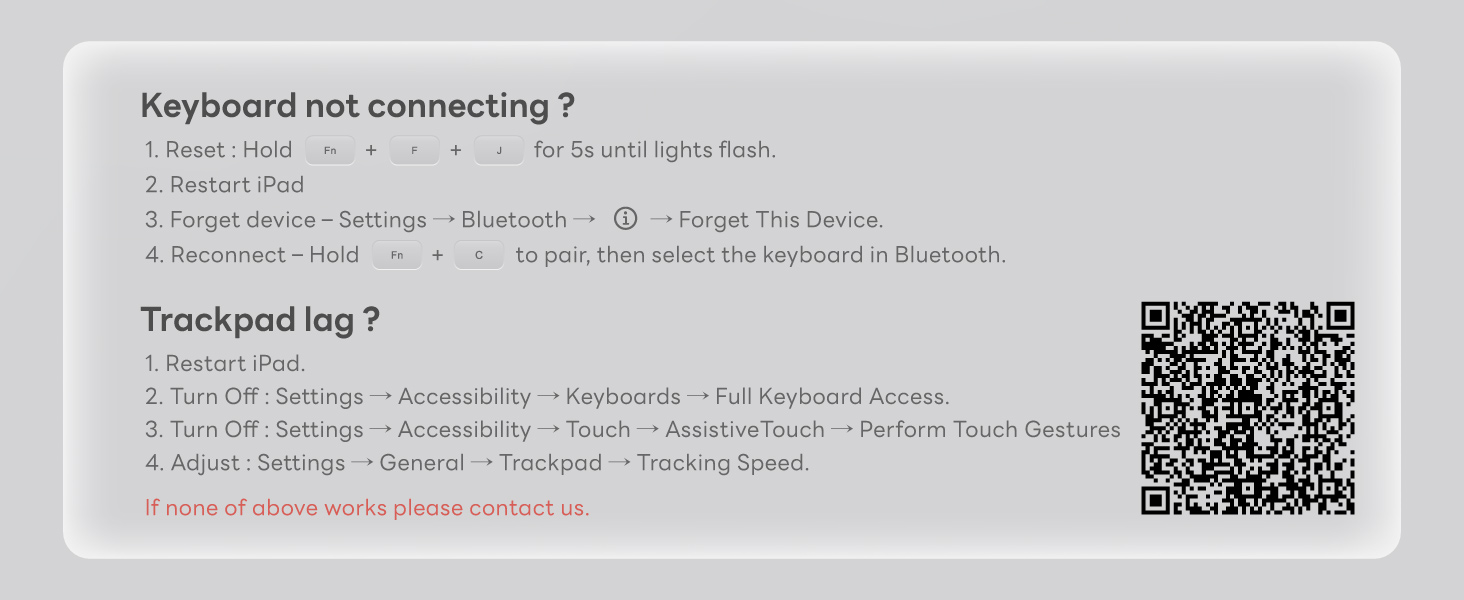Click 'Bluetooth' in the Forget device step
1464x600 pixels.
click(x=514, y=220)
